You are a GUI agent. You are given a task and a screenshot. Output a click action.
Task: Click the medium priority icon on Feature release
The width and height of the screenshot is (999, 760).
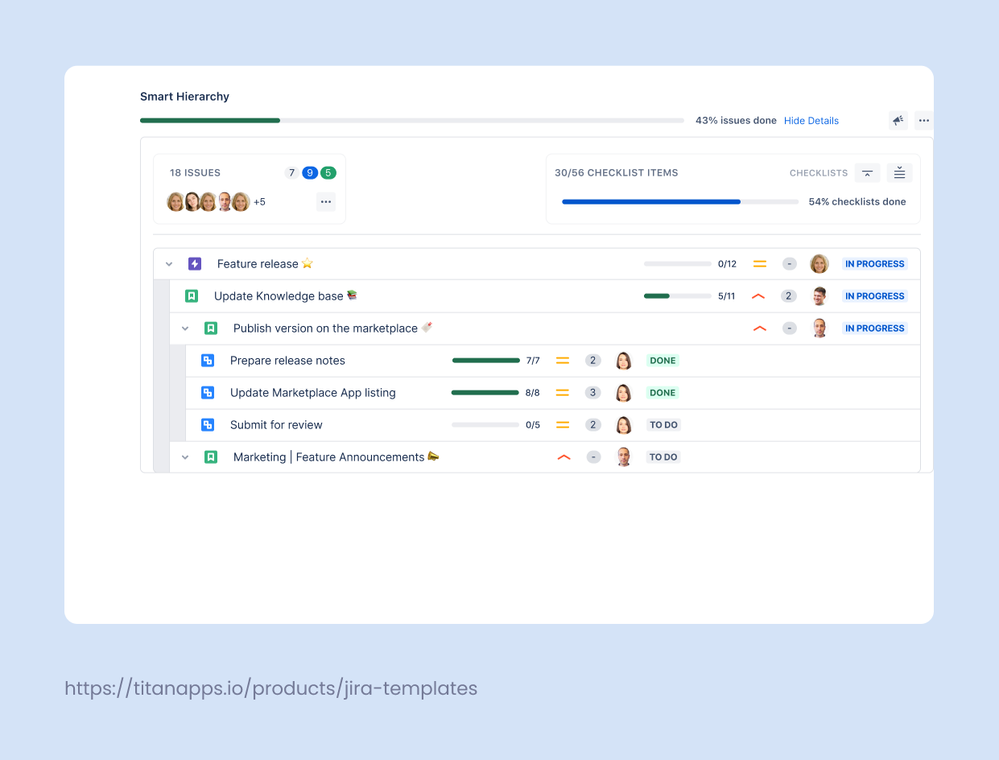pos(759,263)
